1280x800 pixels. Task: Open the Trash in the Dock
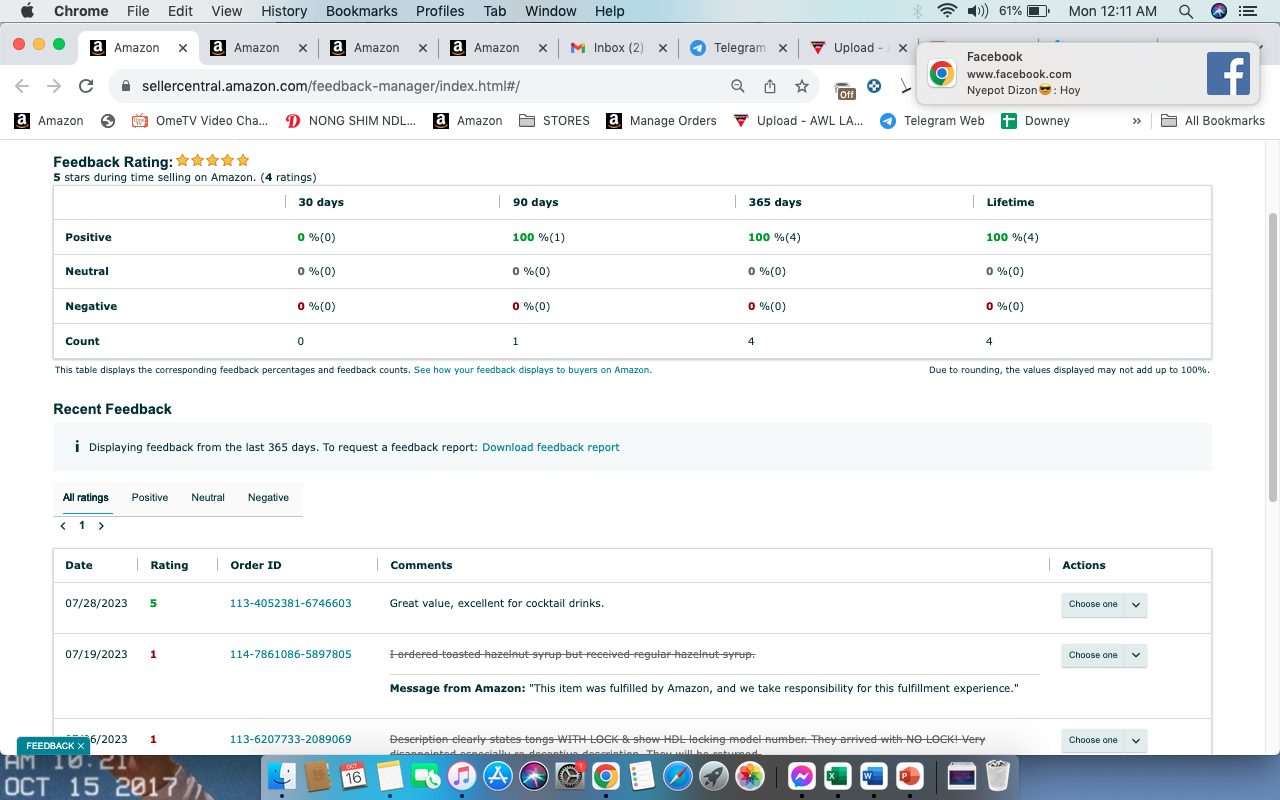point(997,776)
